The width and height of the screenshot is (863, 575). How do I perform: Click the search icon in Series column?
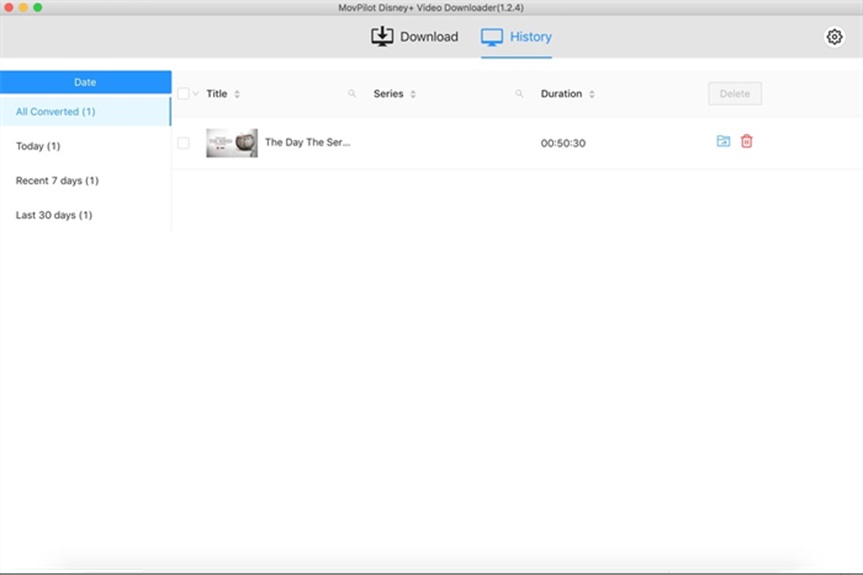click(x=519, y=94)
